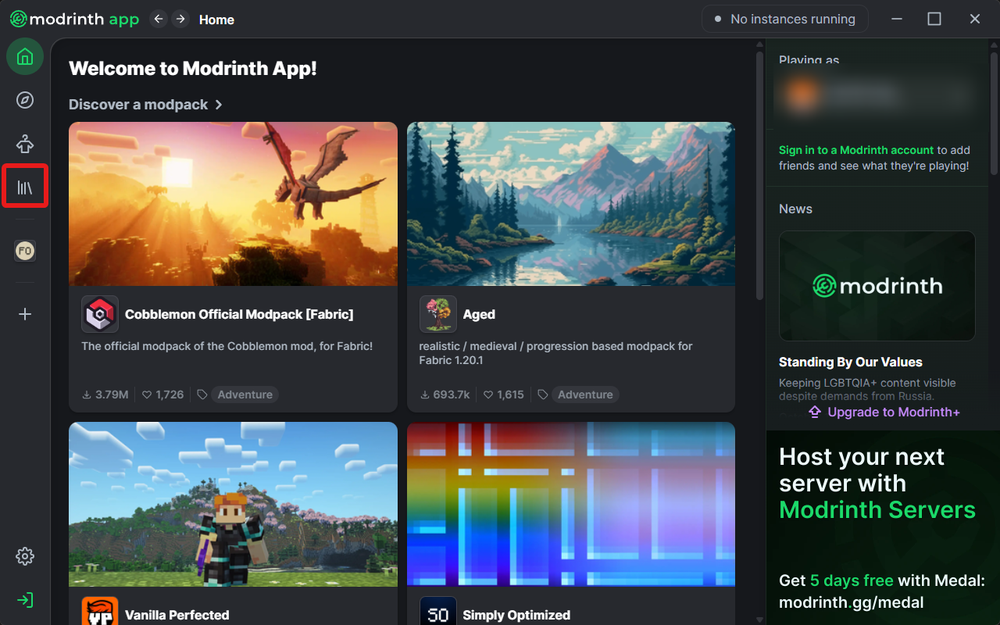Open app settings via the gear icon
Screen dimensions: 1000x625
[x=24, y=556]
